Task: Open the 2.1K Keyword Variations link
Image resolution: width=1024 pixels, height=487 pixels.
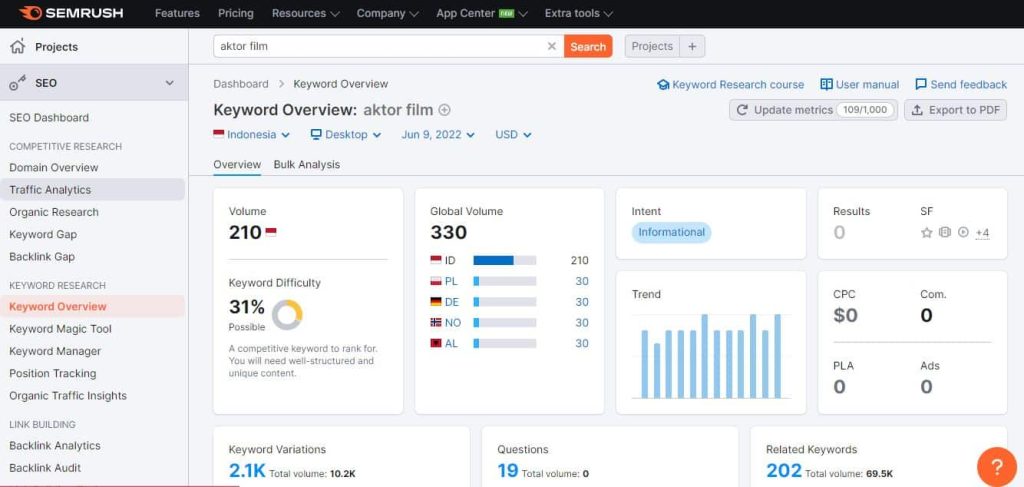Action: coord(247,470)
